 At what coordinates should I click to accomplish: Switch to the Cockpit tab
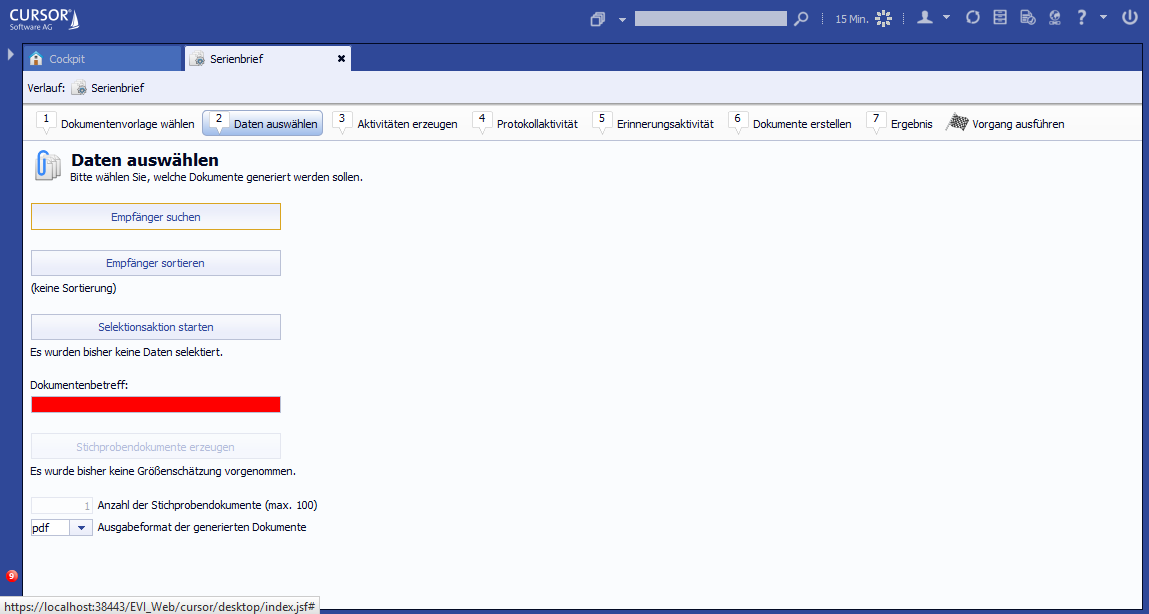[x=103, y=59]
